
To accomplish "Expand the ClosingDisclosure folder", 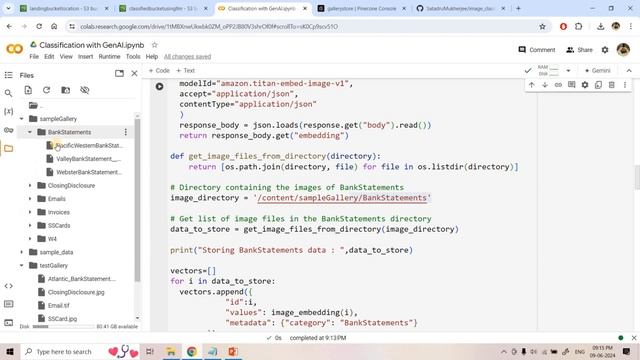I will [x=30, y=185].
